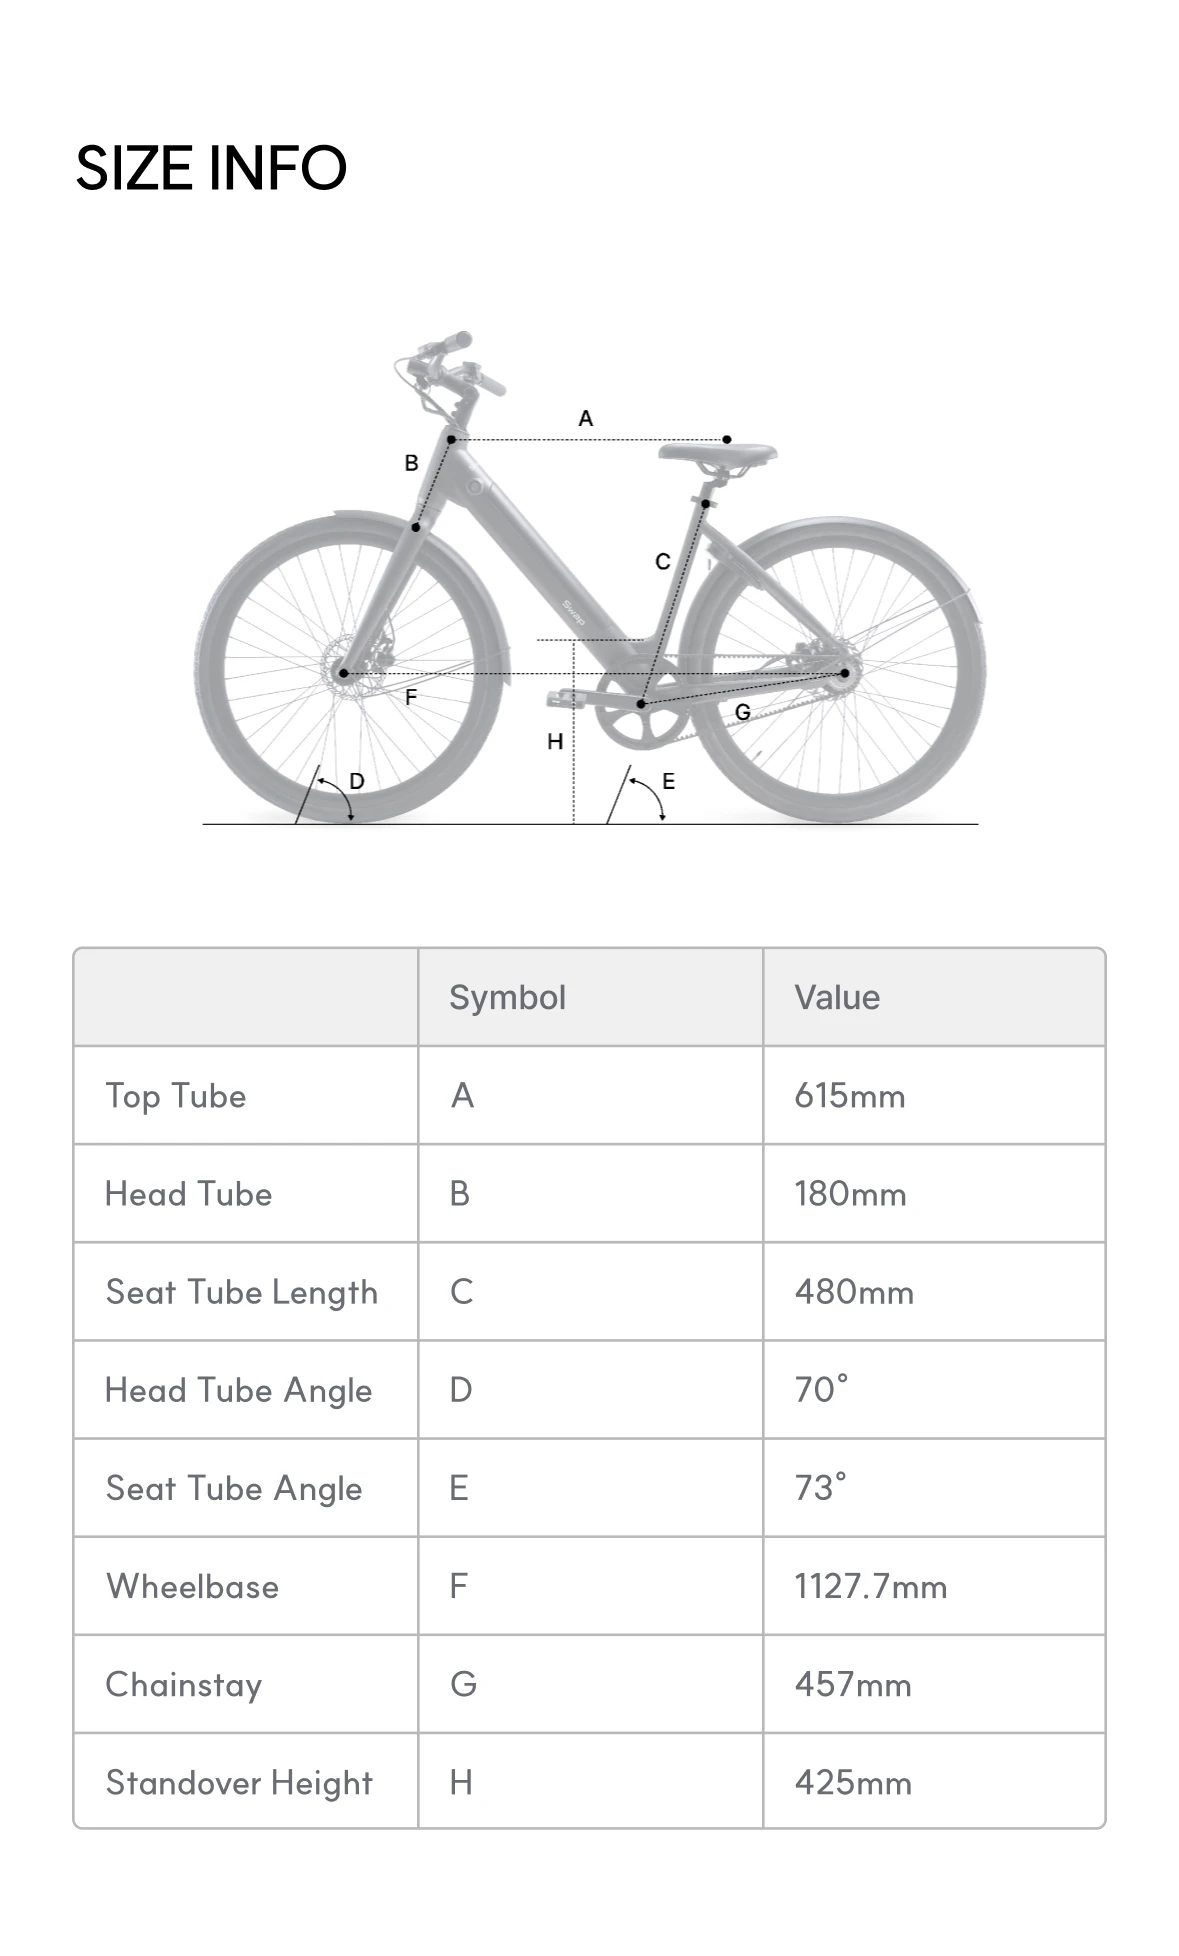Viewport: 1179px width, 1956px height.
Task: Click the 70° Head Tube Angle value
Action: coord(821,1390)
